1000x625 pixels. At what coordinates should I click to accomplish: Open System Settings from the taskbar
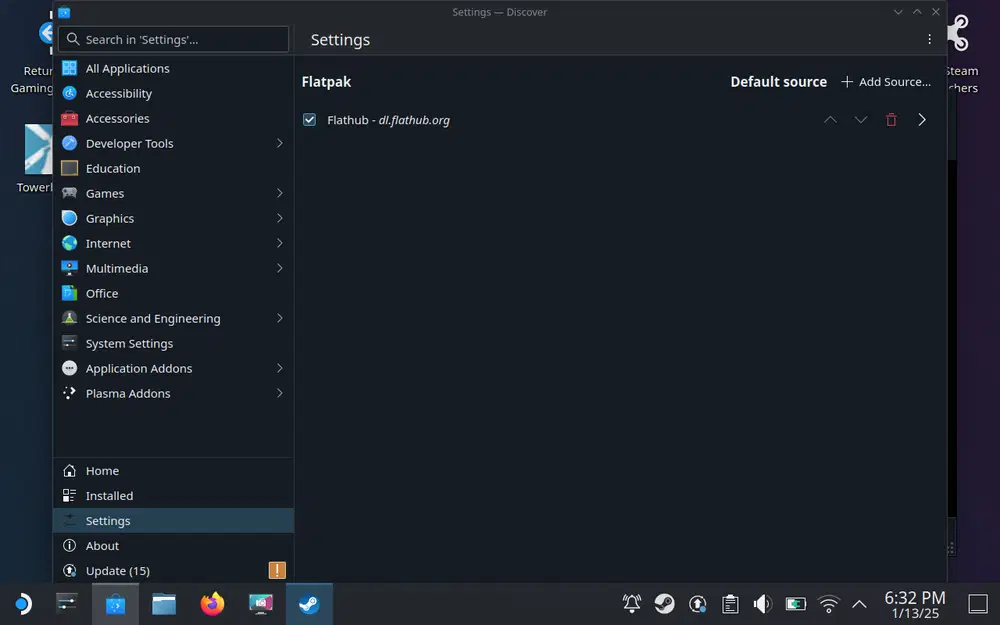(x=67, y=603)
